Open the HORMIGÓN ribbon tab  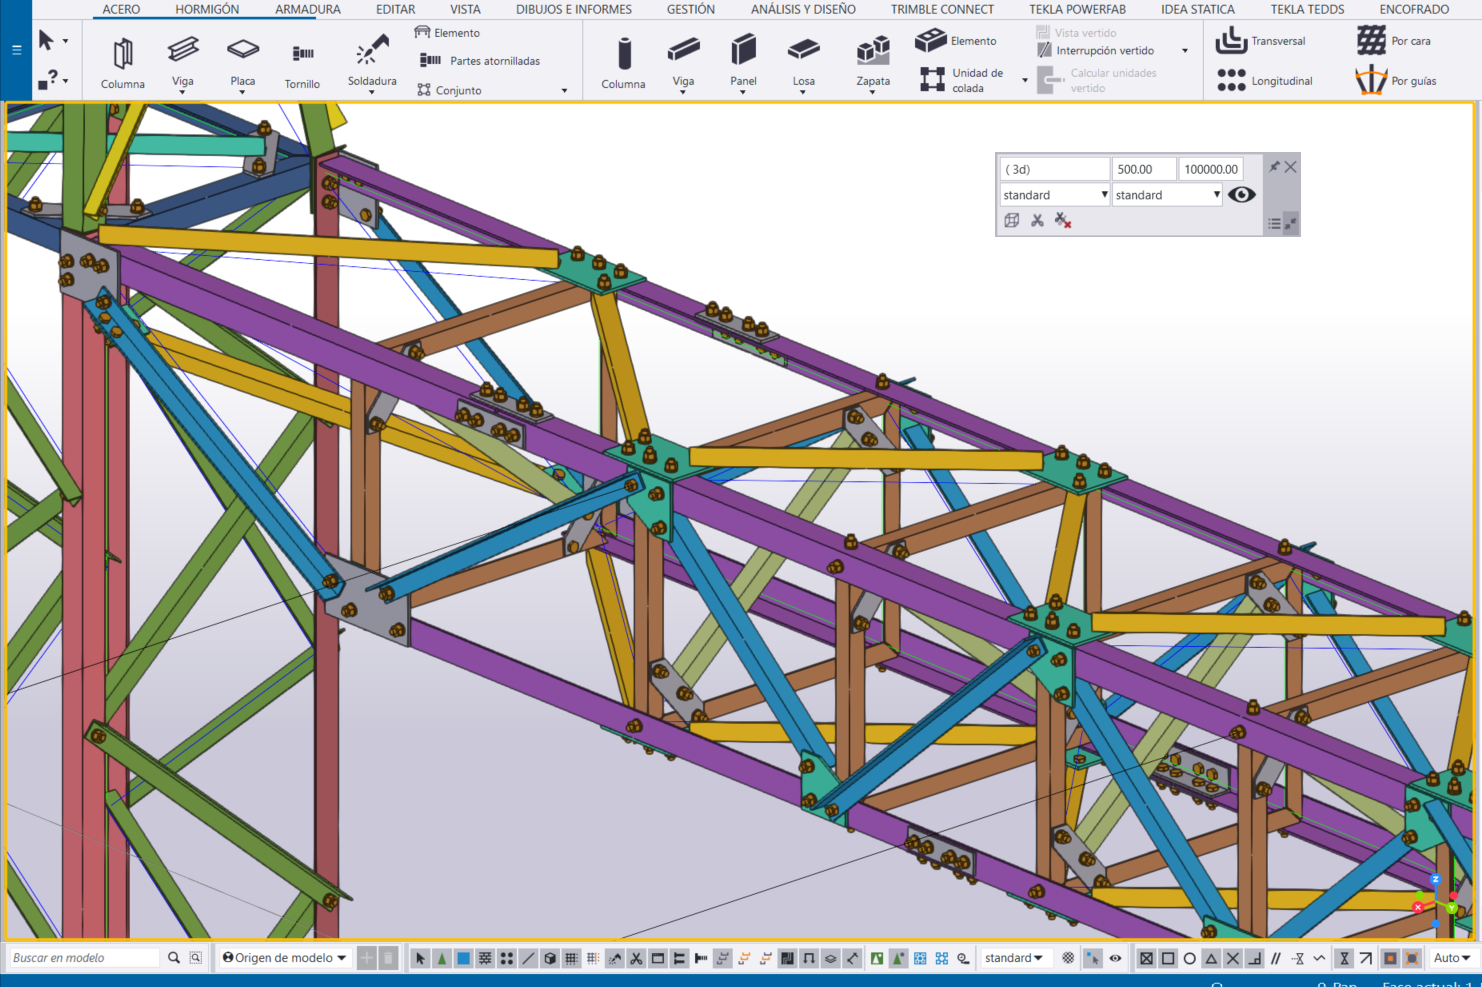207,9
